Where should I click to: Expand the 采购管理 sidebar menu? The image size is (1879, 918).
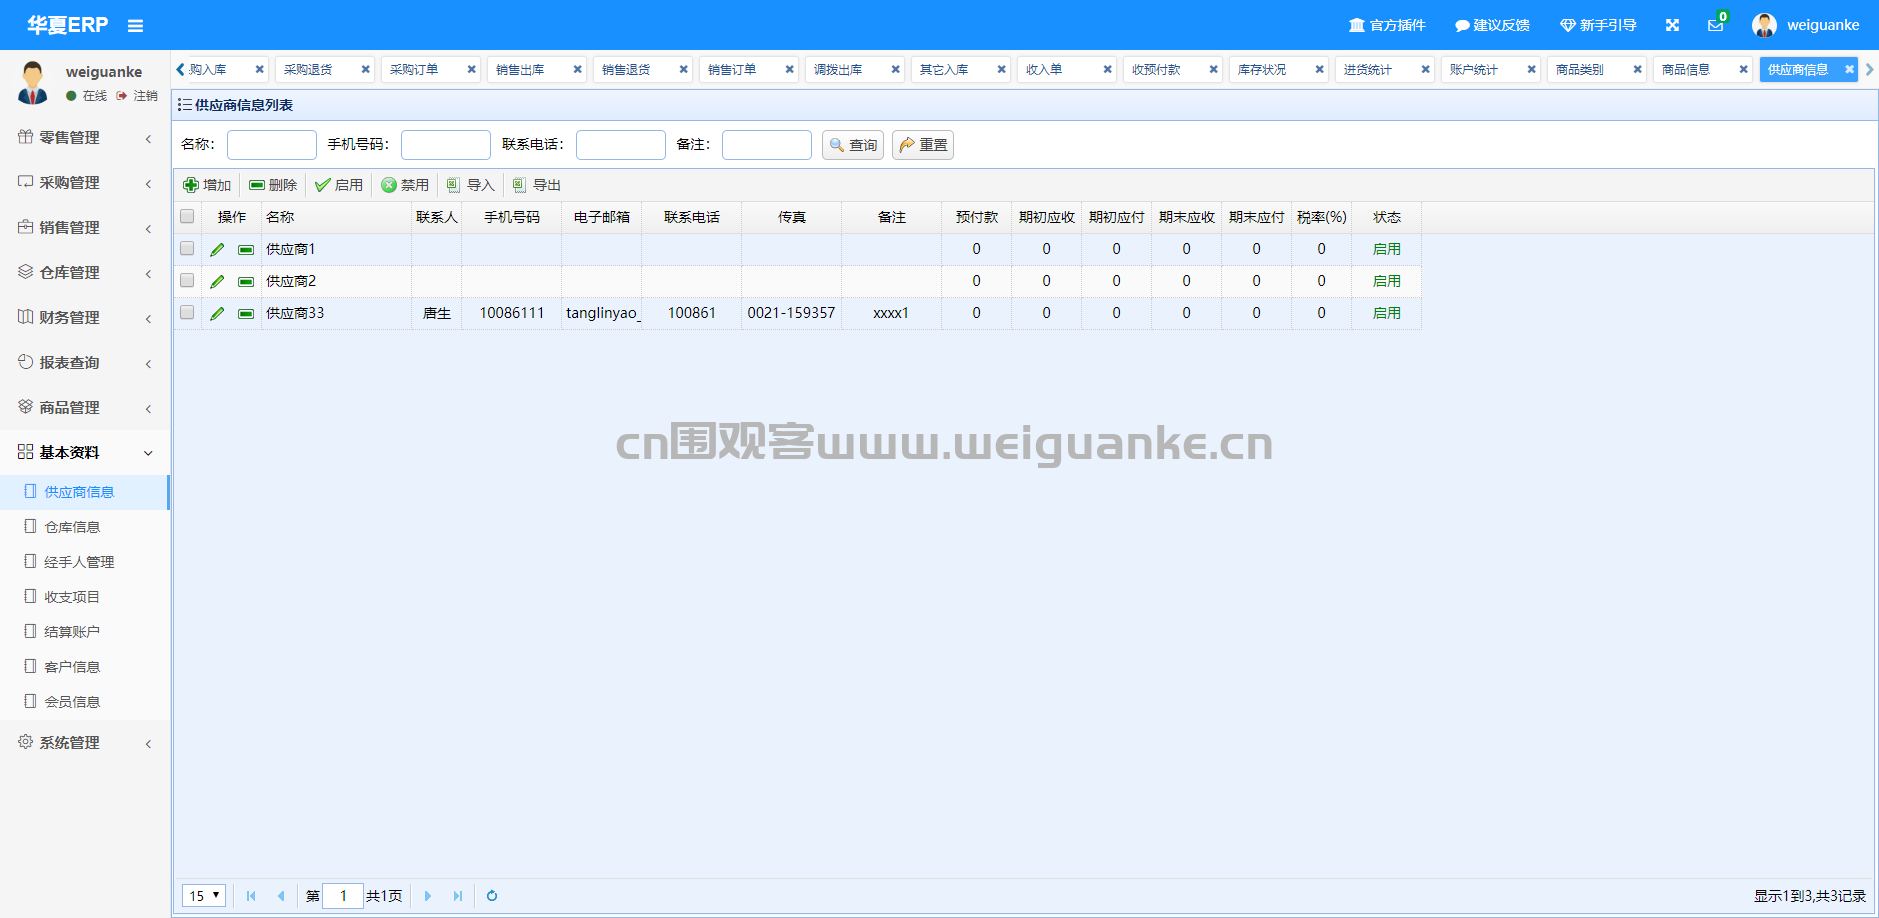(85, 183)
